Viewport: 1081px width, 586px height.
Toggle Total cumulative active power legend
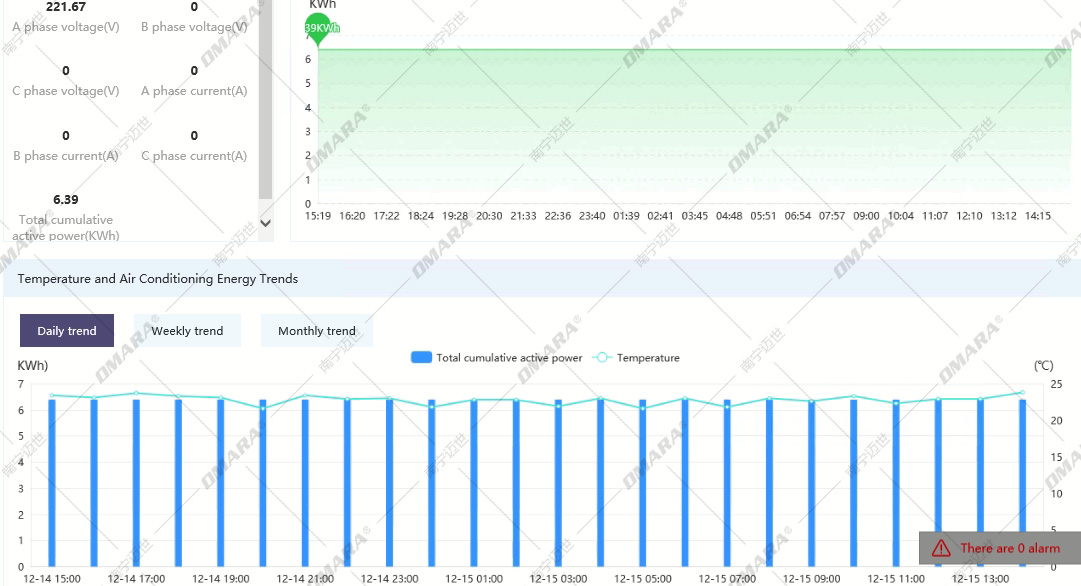tap(496, 358)
